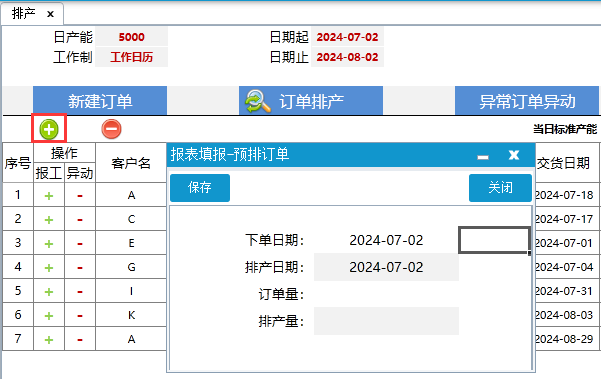Click customer name cell E
This screenshot has height=379, width=601.
(131, 243)
